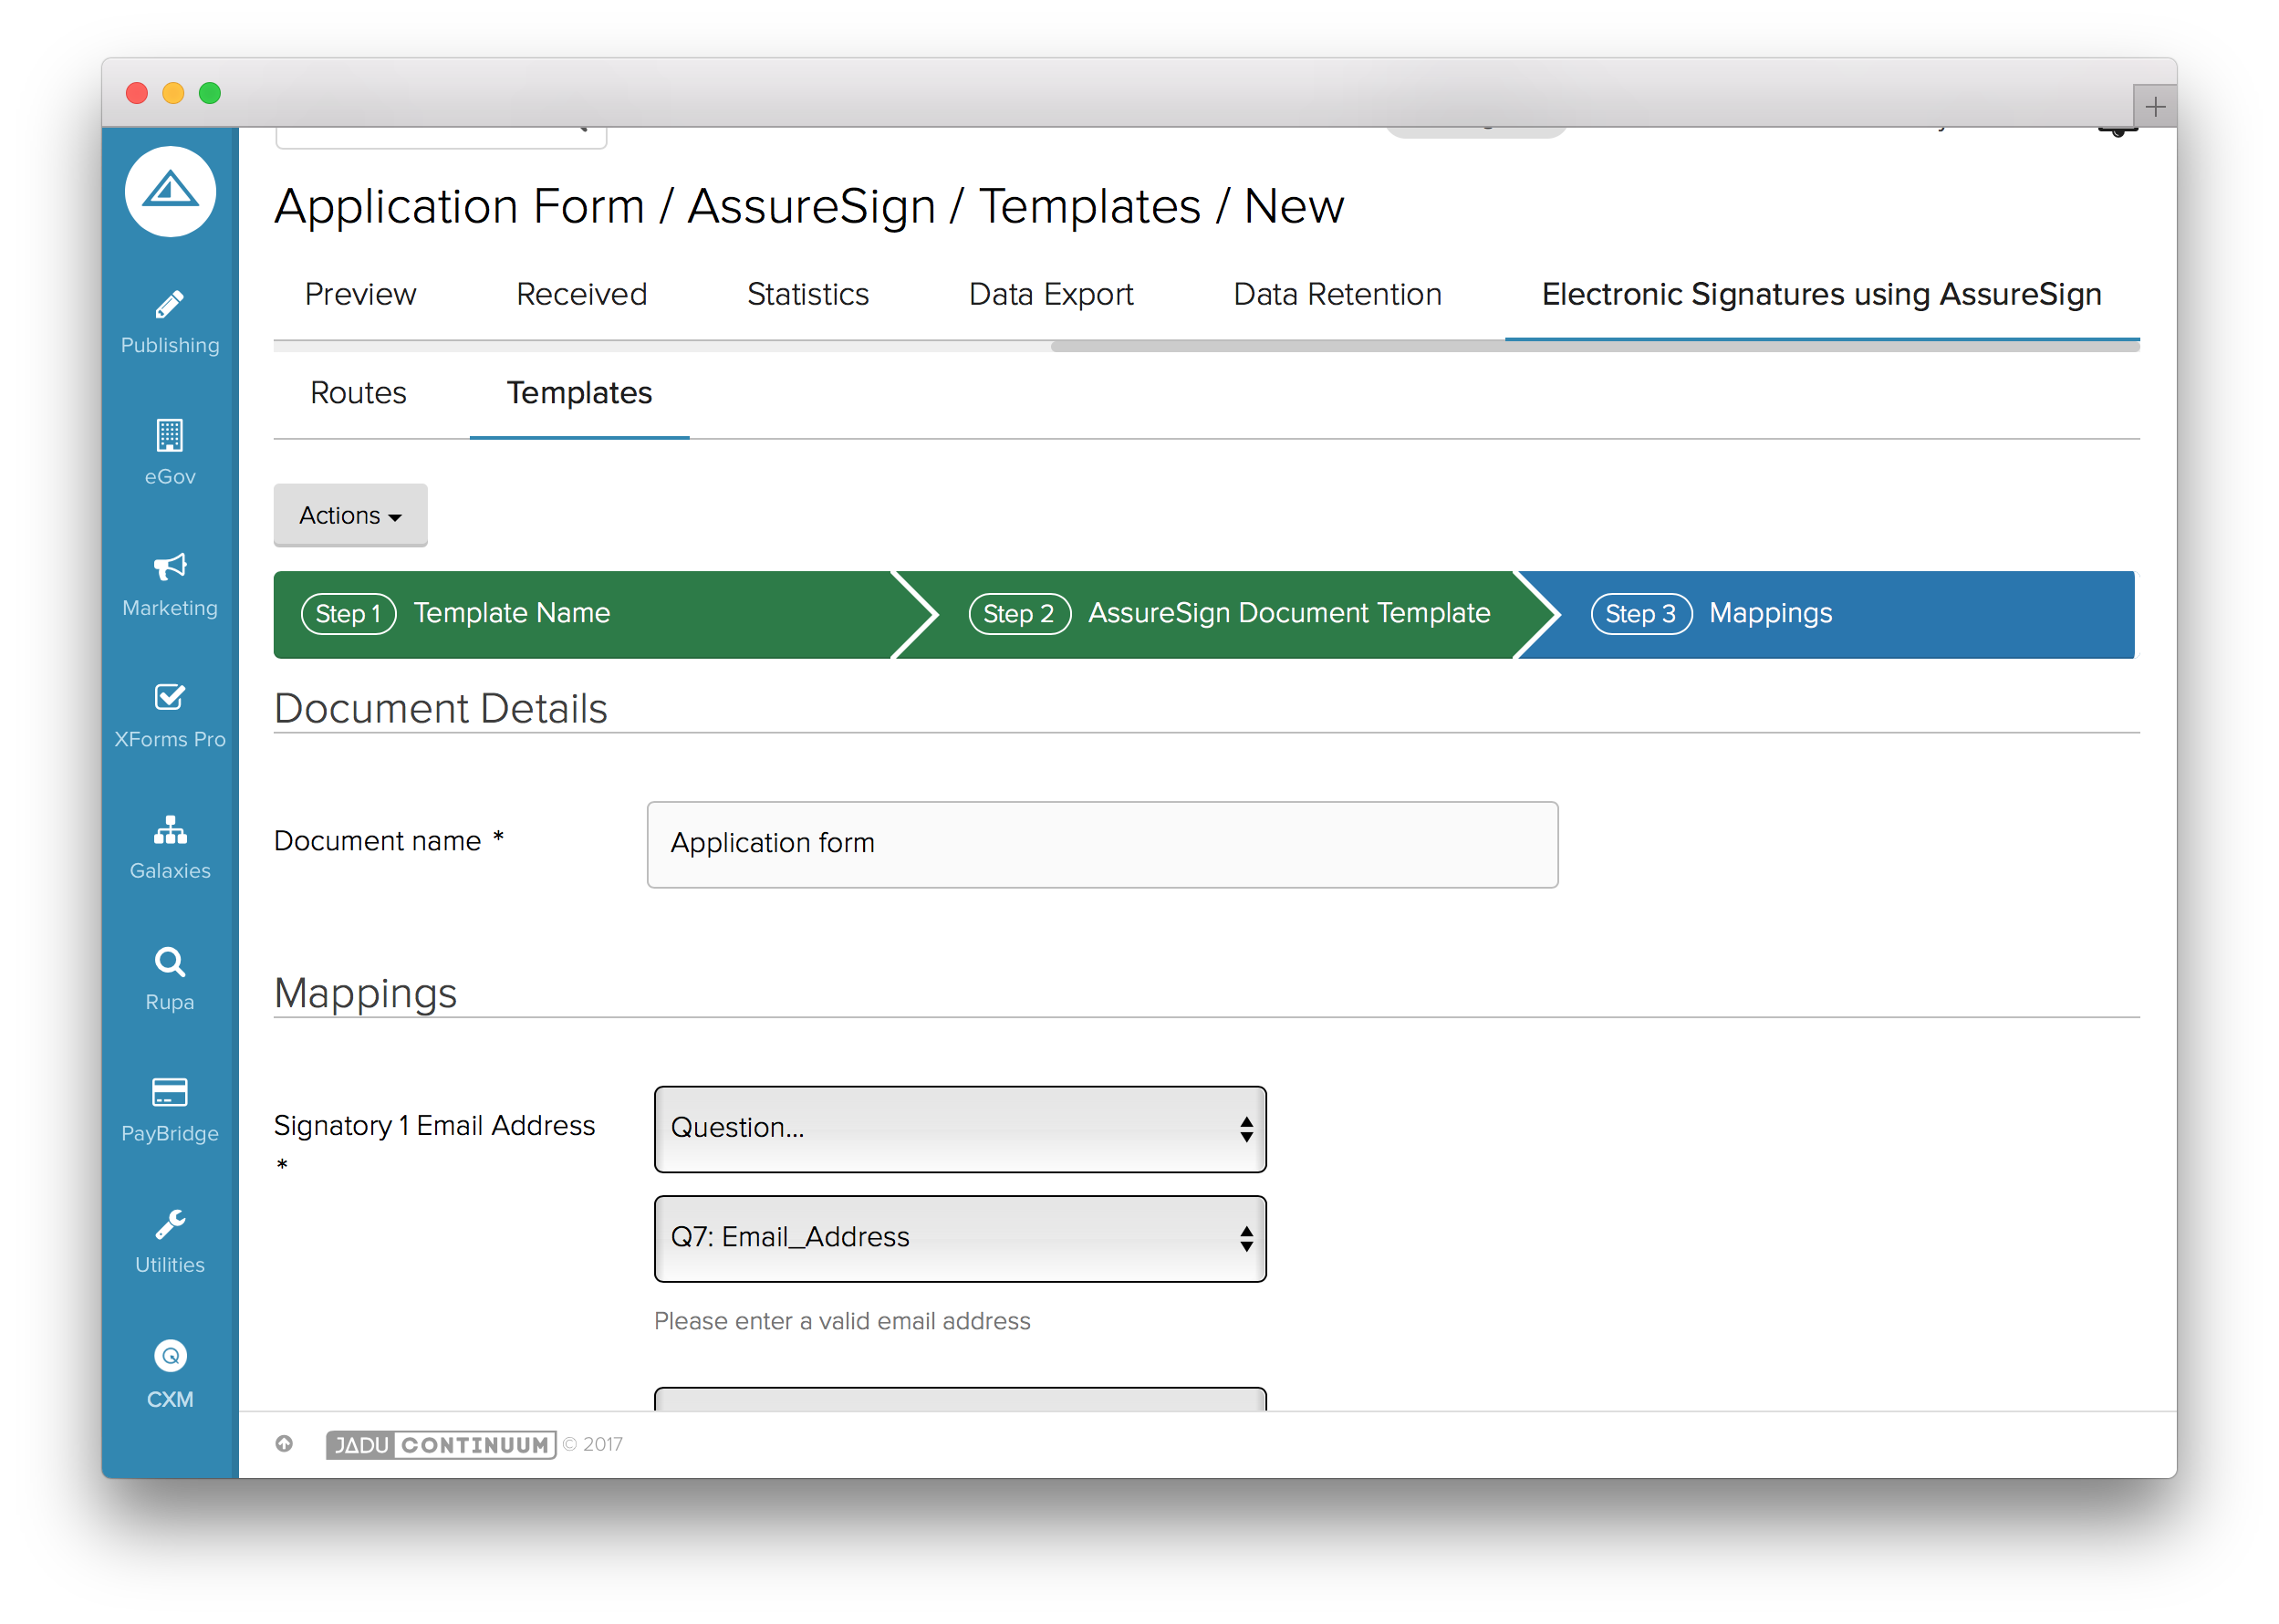
Task: Open the Utilities wrench icon
Action: click(169, 1224)
